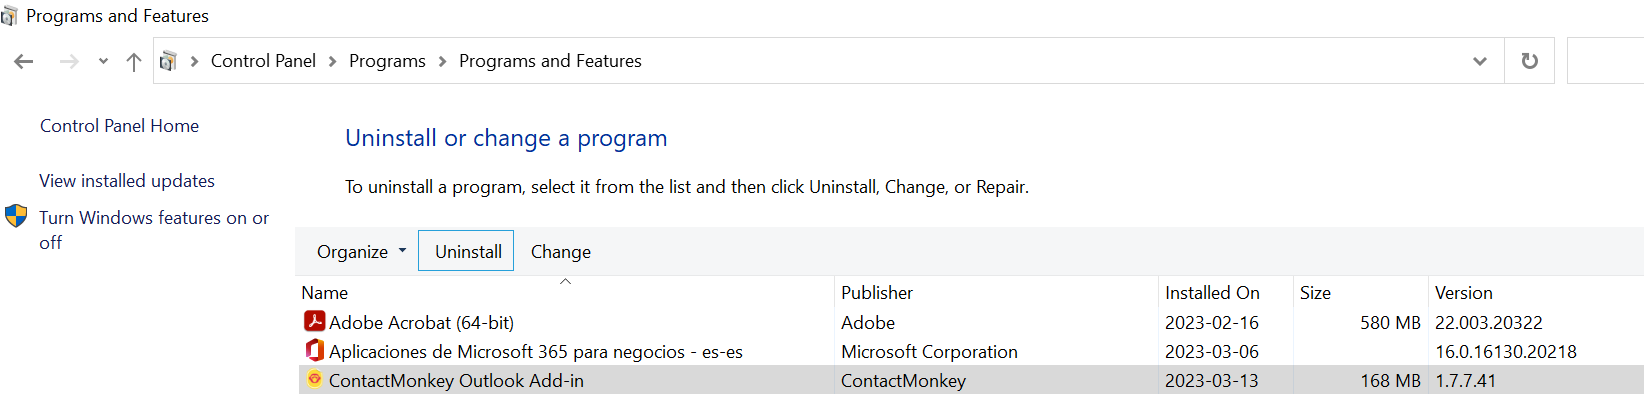Image resolution: width=1644 pixels, height=394 pixels.
Task: Navigate to Programs in the breadcrumb
Action: coord(387,61)
